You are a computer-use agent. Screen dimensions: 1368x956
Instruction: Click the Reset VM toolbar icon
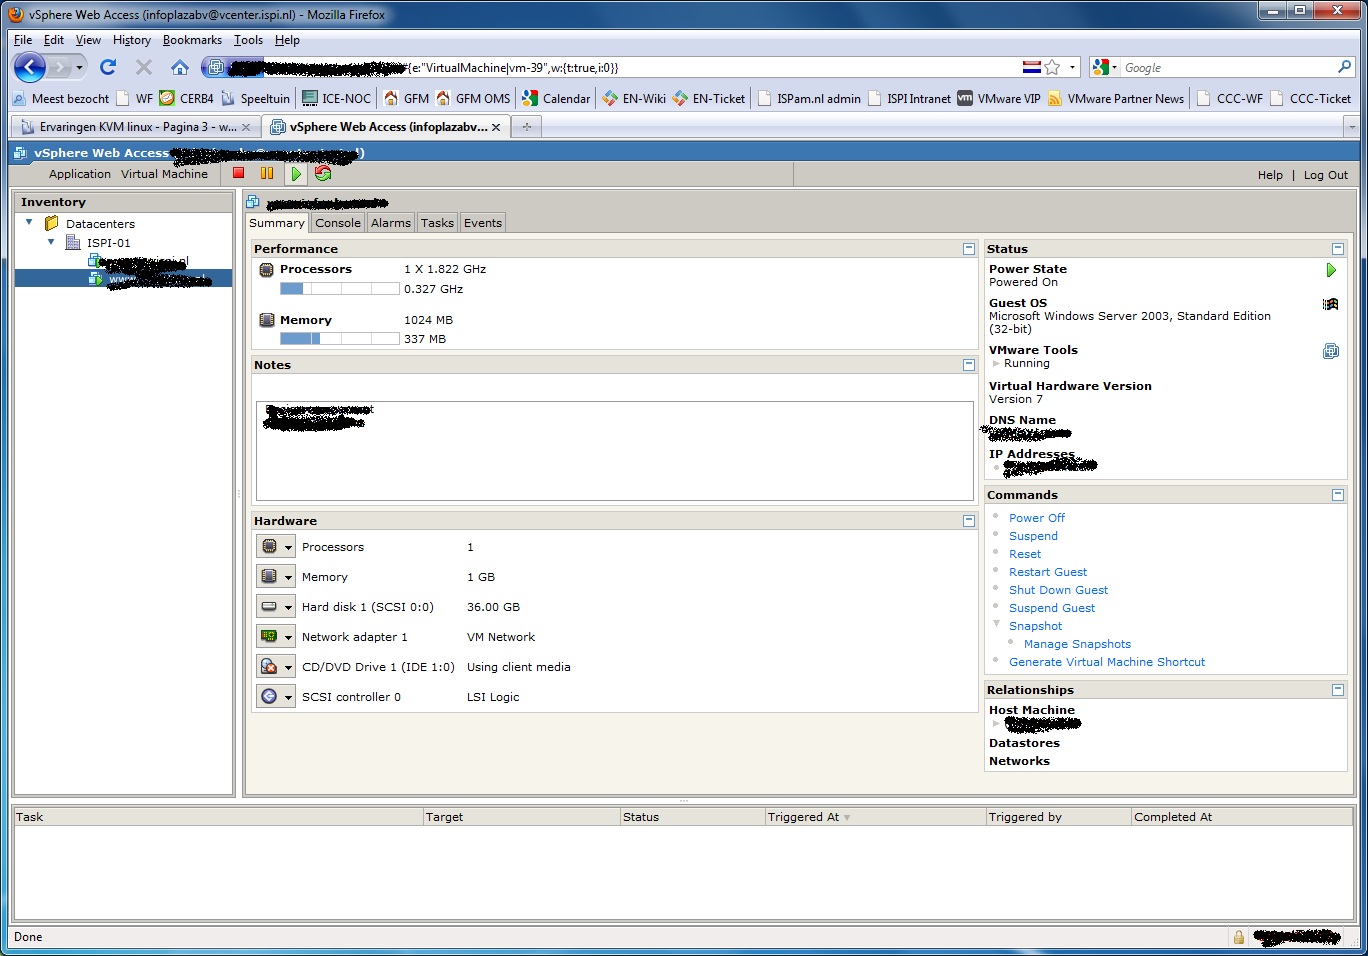coord(323,173)
